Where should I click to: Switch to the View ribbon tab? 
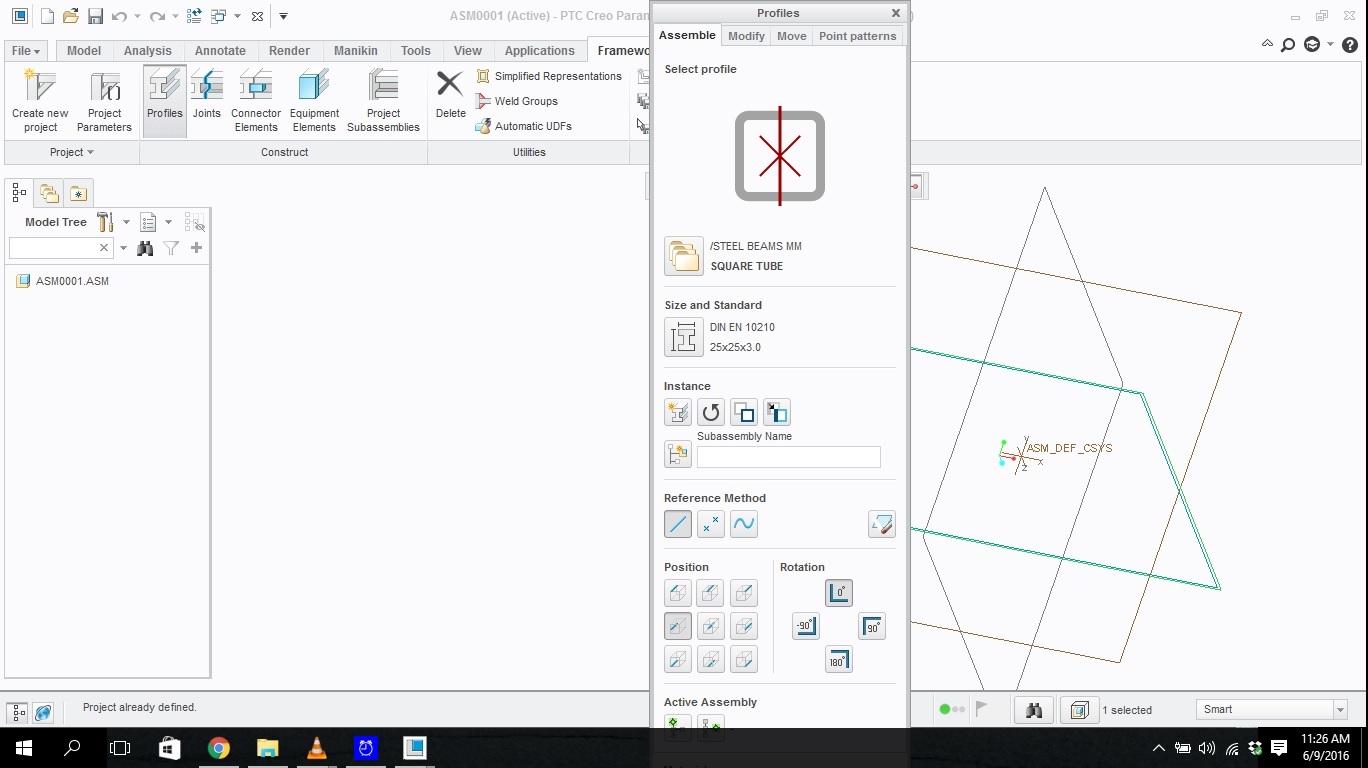pos(468,51)
